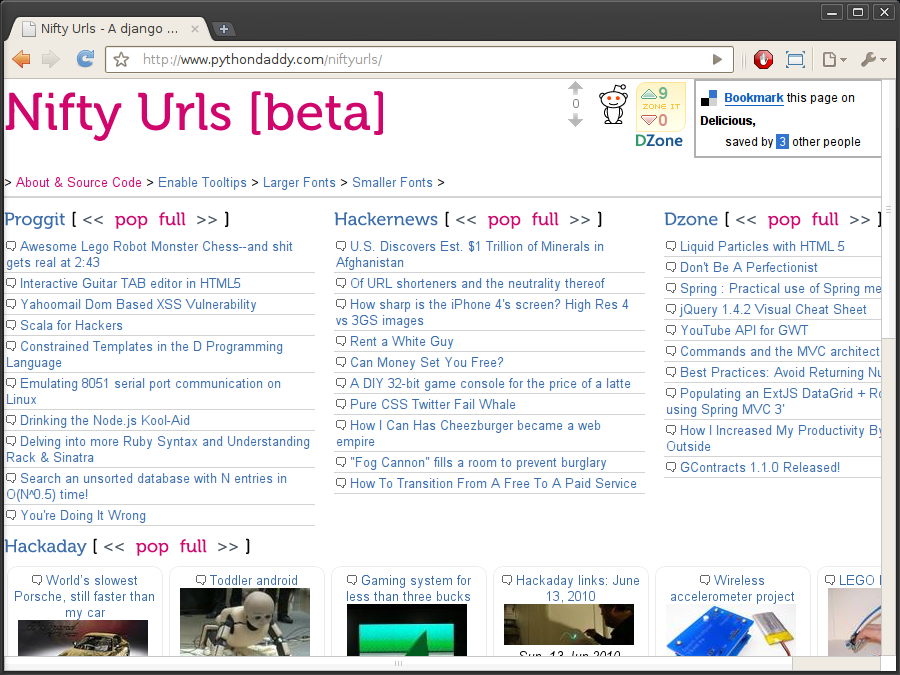
Task: Click Larger Fonts link
Action: point(299,183)
